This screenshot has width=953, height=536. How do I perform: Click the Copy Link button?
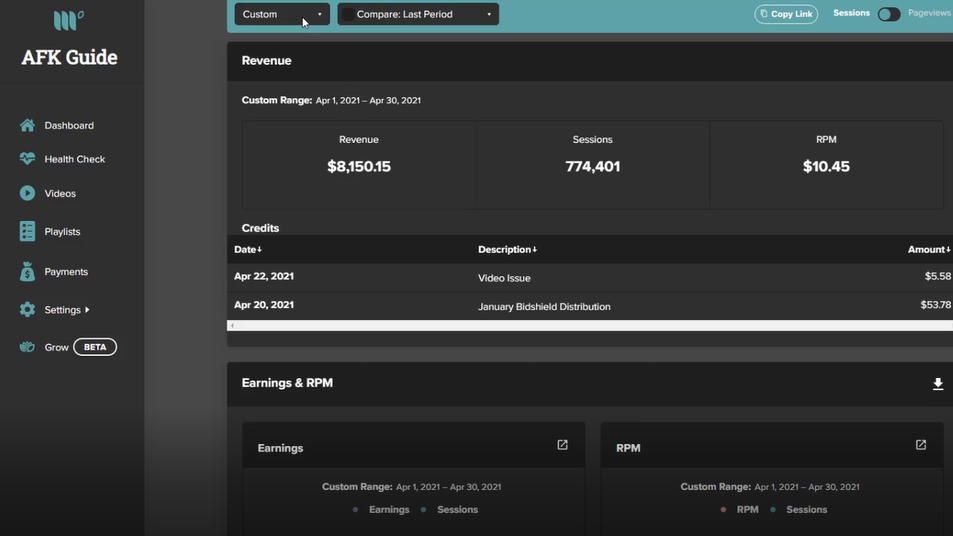point(786,14)
